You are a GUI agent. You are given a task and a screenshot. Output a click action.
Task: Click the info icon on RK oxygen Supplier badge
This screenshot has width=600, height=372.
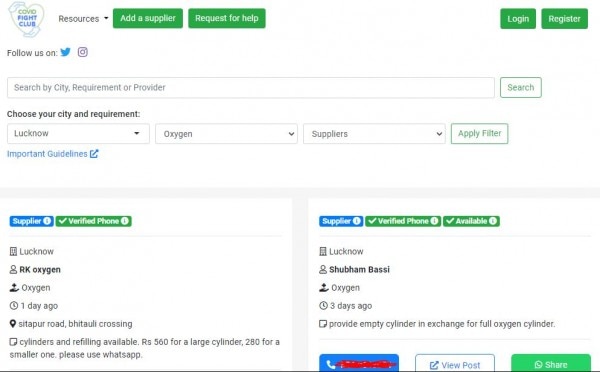tap(47, 221)
